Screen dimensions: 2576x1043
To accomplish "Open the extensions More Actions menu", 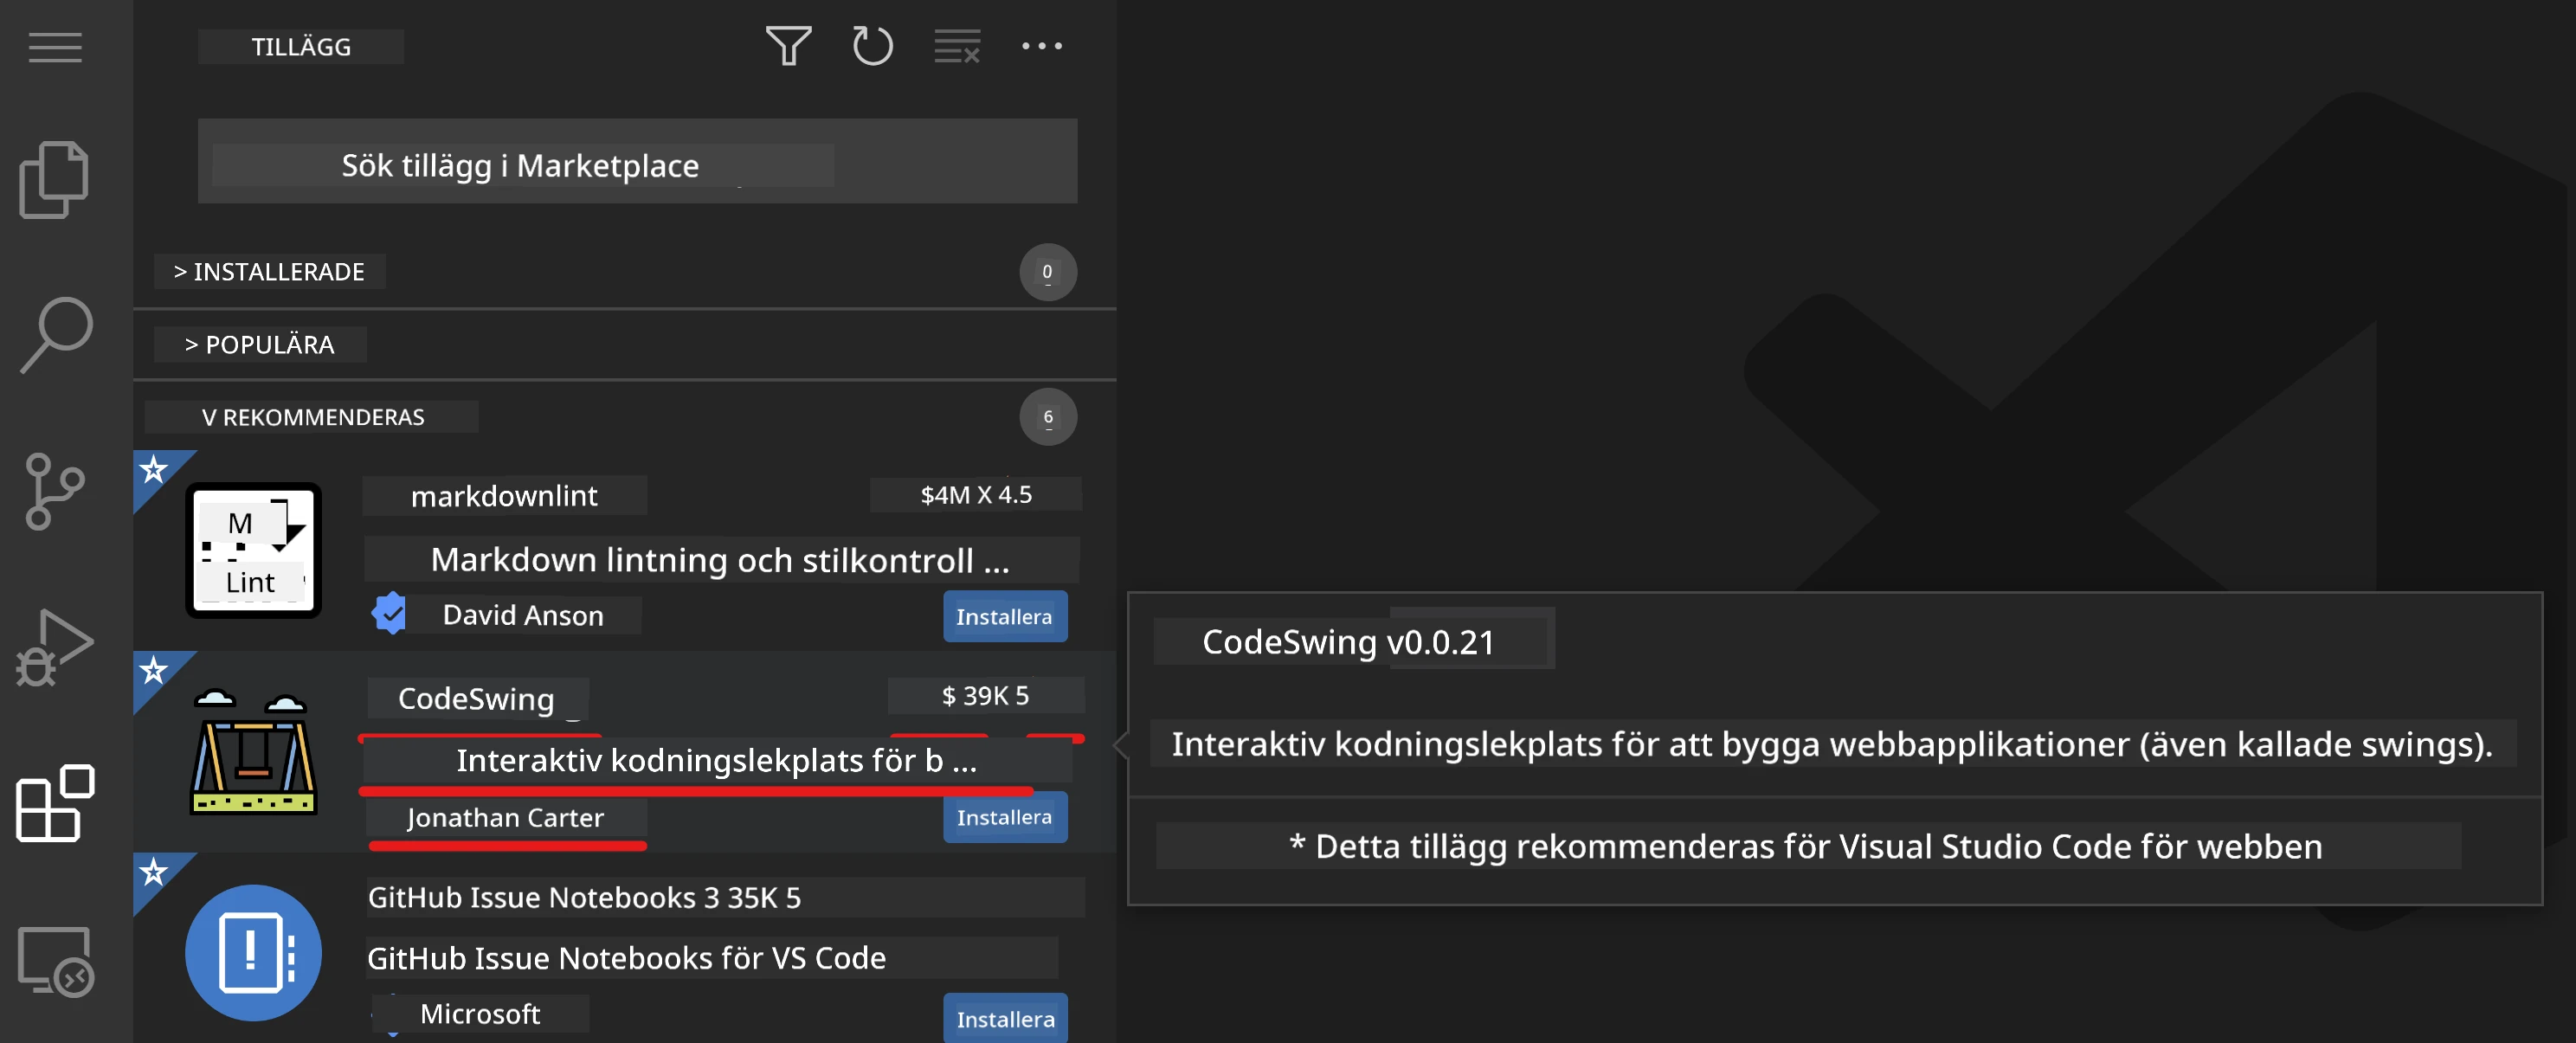I will (x=1042, y=46).
